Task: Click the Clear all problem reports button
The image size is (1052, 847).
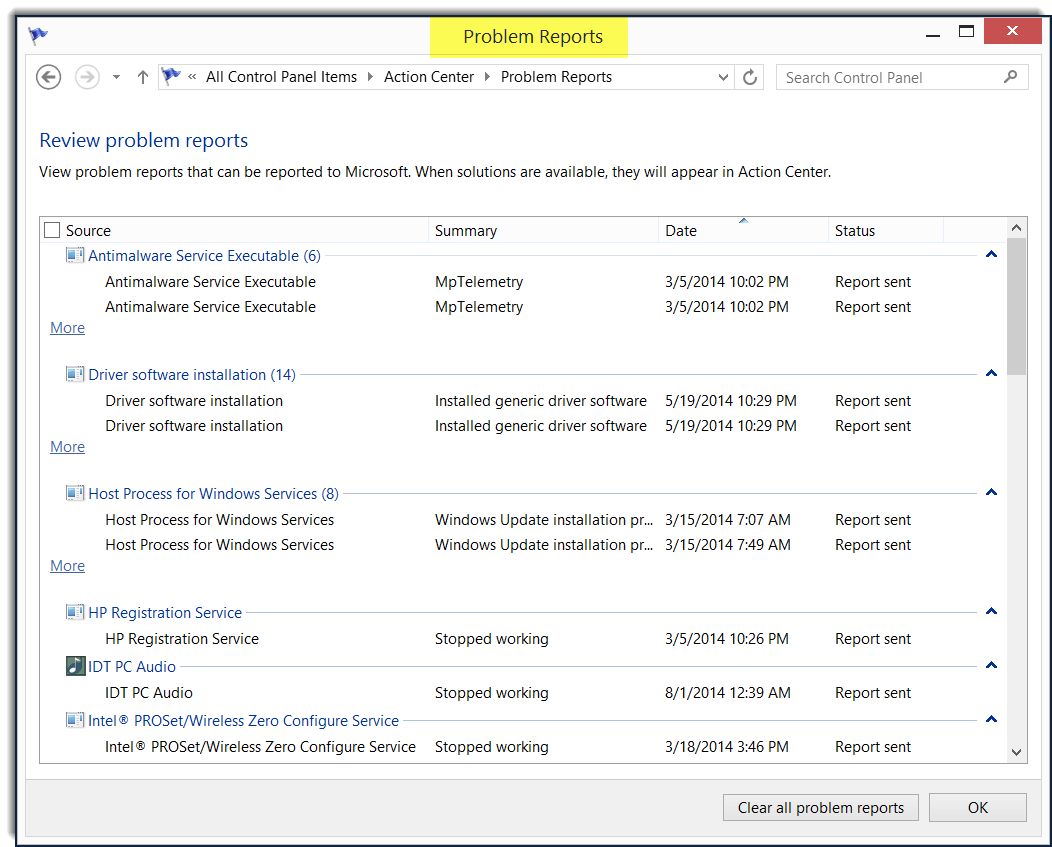Action: tap(820, 808)
